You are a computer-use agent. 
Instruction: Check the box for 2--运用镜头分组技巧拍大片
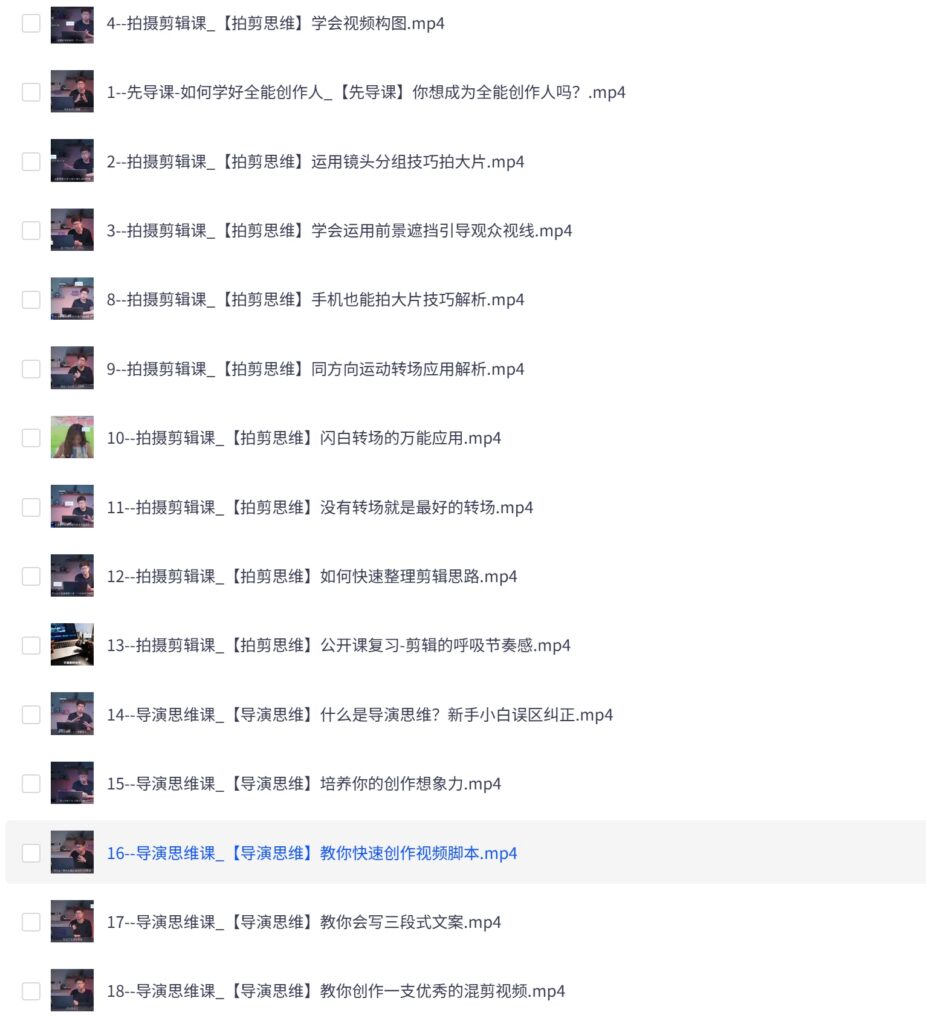31,161
